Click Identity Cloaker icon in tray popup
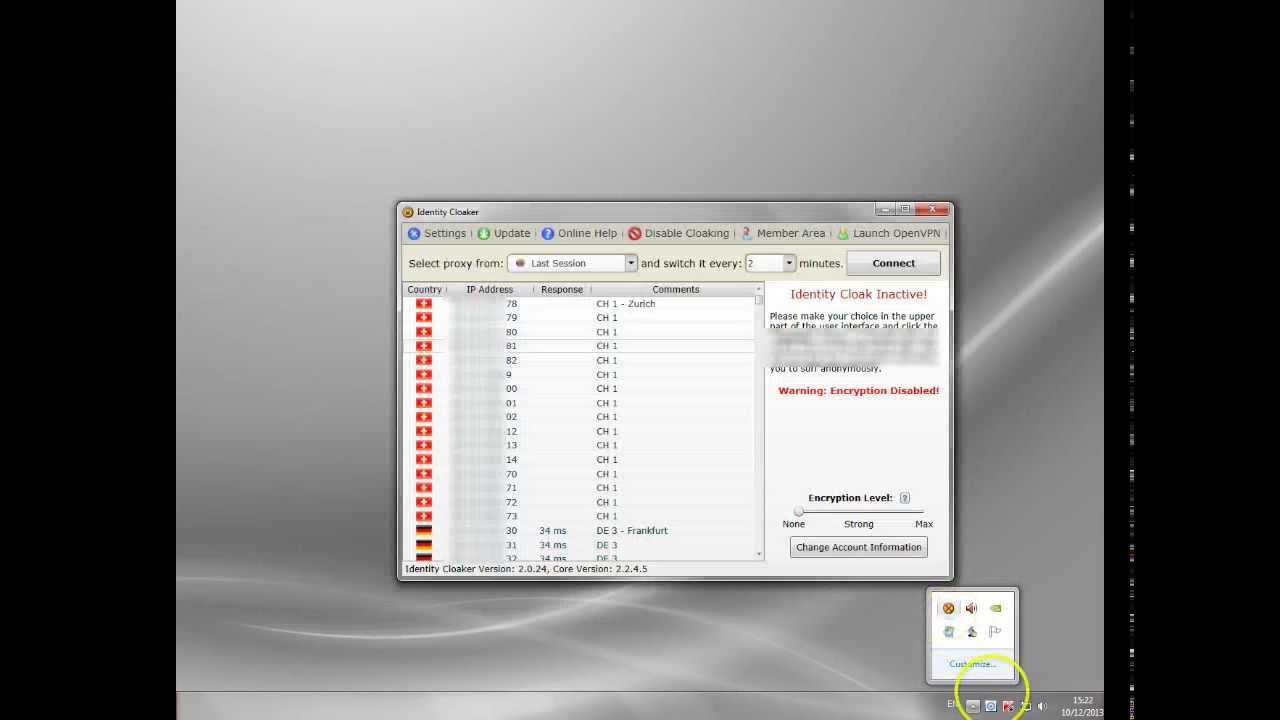1280x720 pixels. [948, 608]
